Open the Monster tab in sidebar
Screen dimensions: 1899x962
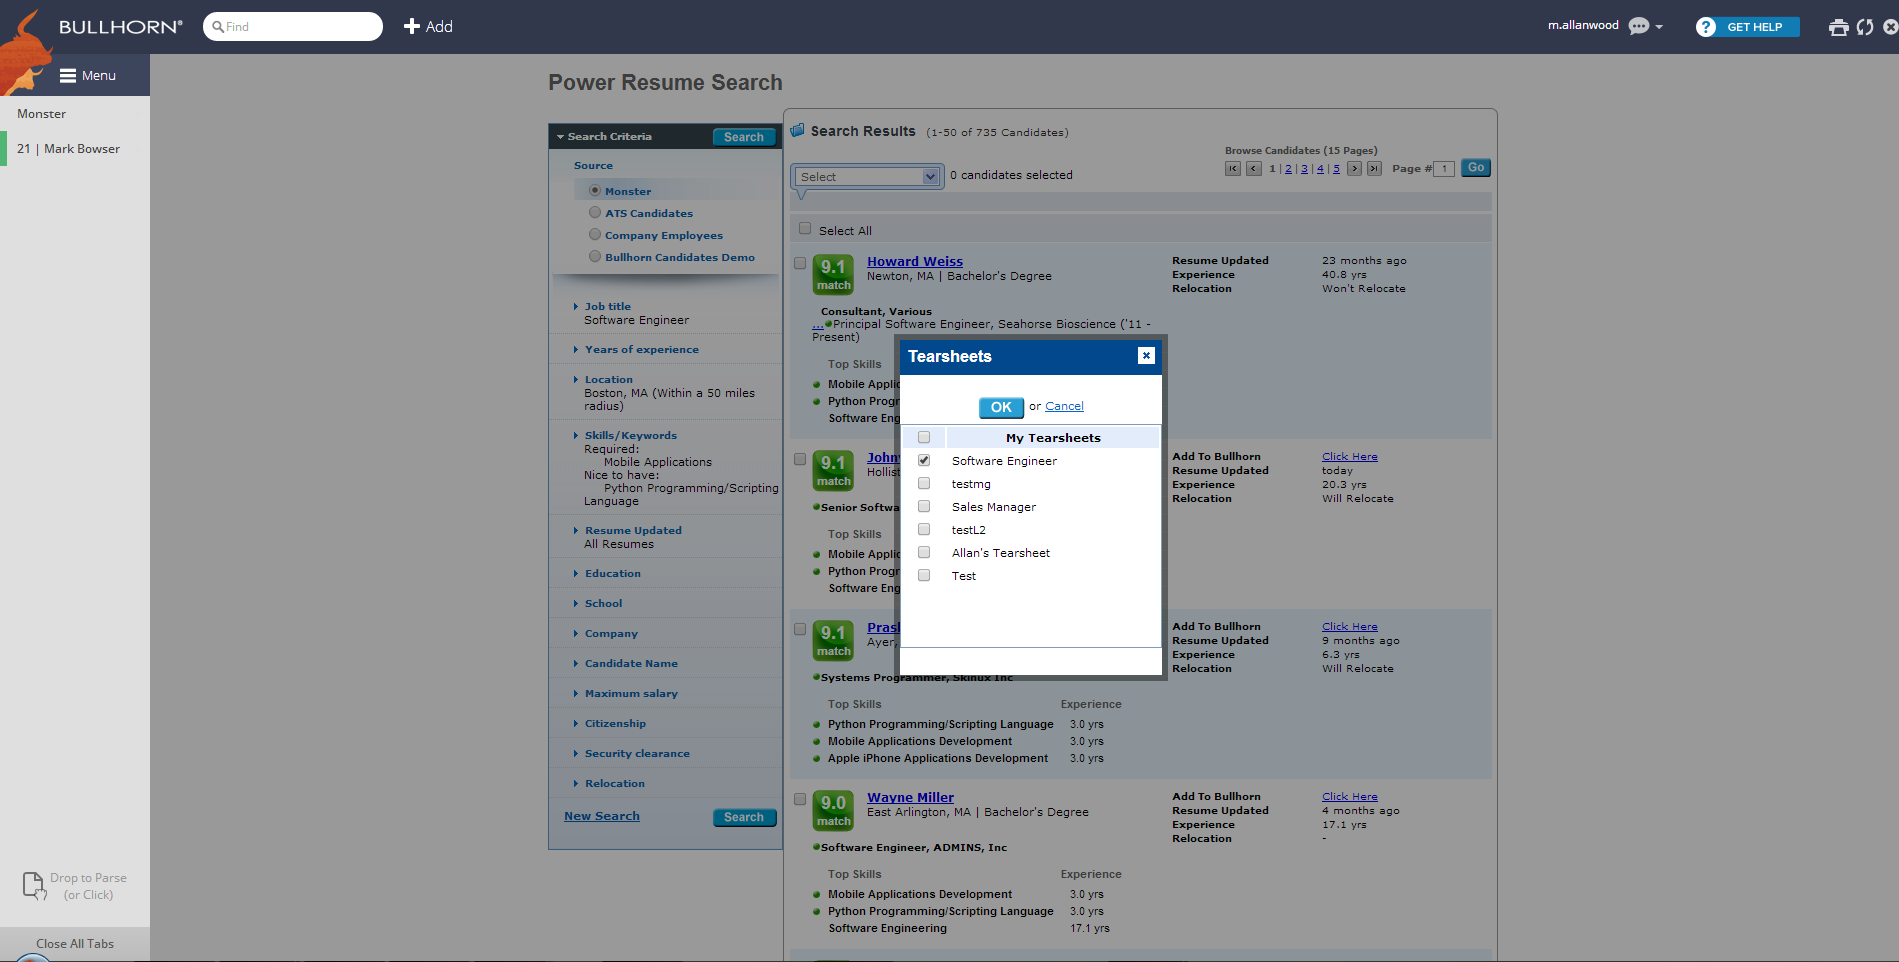tap(42, 114)
